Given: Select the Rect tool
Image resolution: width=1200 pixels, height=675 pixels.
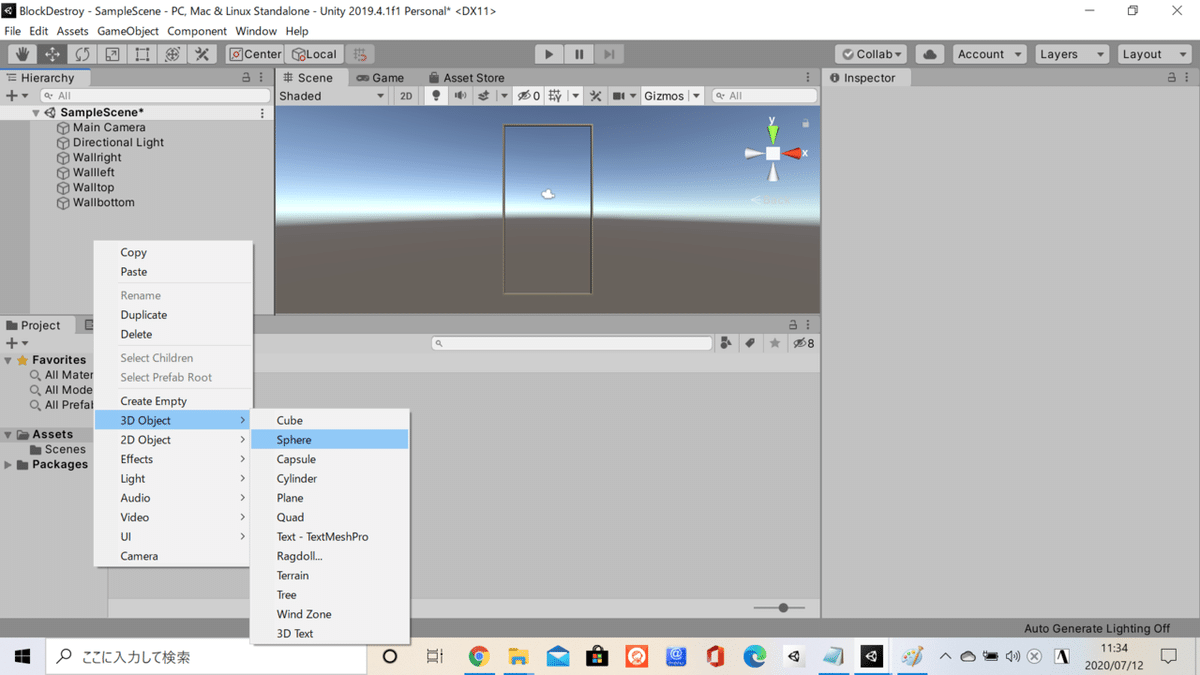Looking at the screenshot, I should 142,54.
